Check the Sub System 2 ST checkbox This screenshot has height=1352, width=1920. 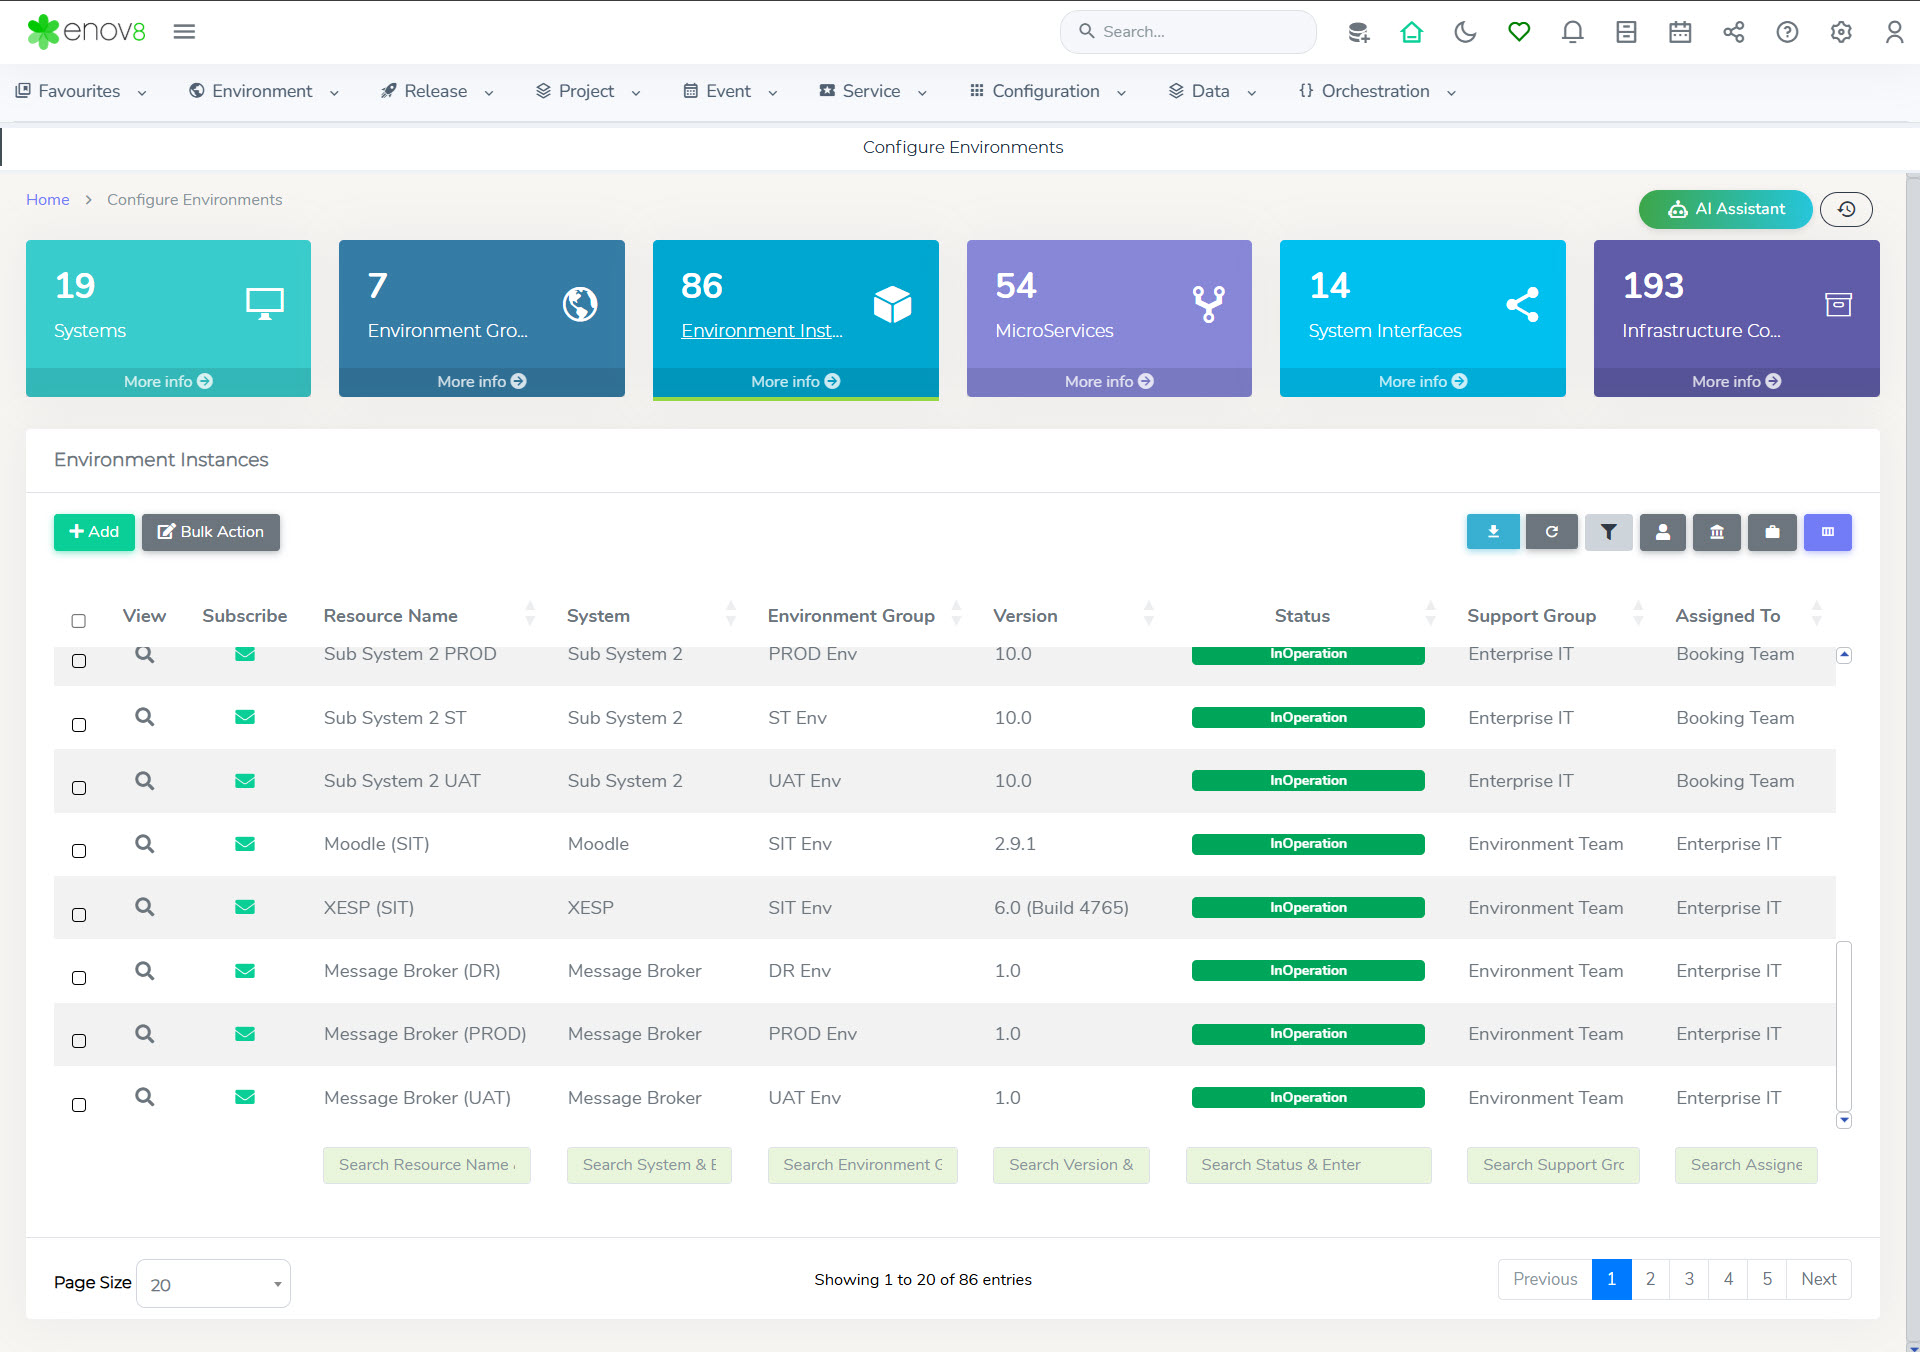(x=79, y=725)
